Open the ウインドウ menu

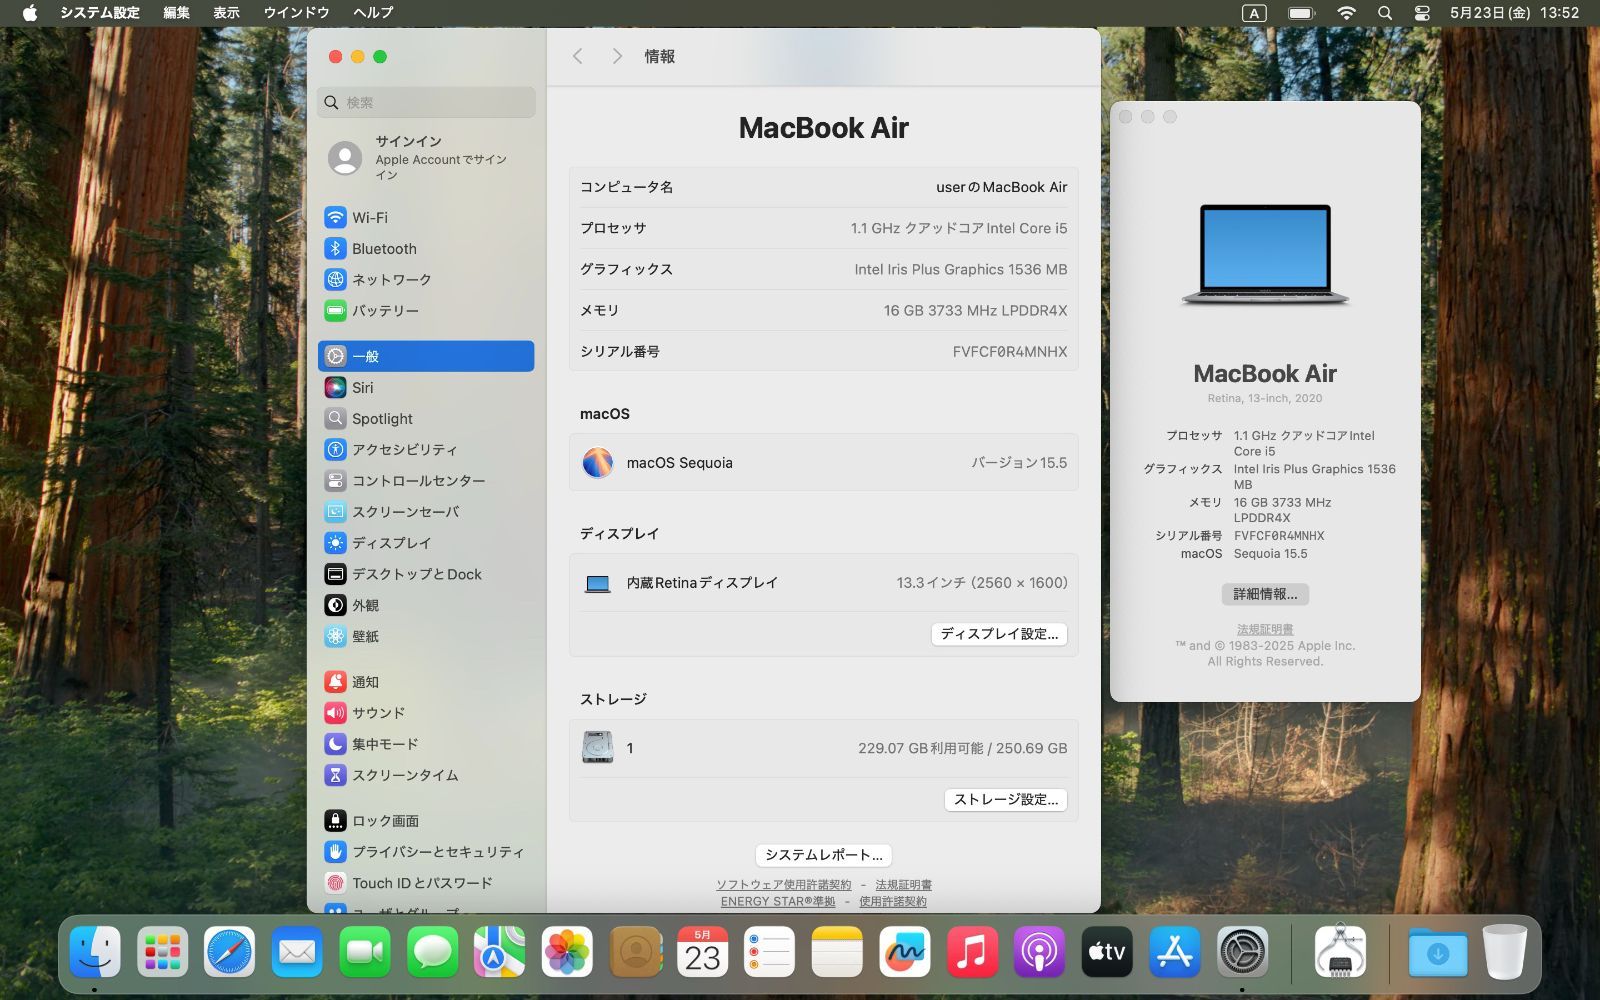(x=296, y=13)
